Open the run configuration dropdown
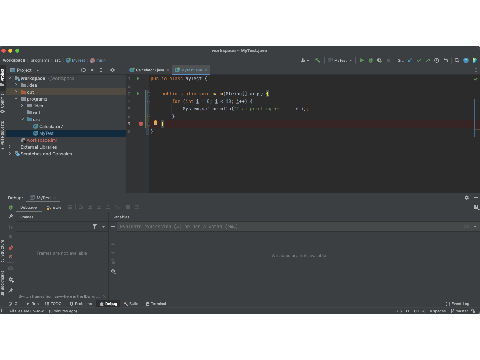Viewport: 480px width, 360px height. click(x=340, y=60)
